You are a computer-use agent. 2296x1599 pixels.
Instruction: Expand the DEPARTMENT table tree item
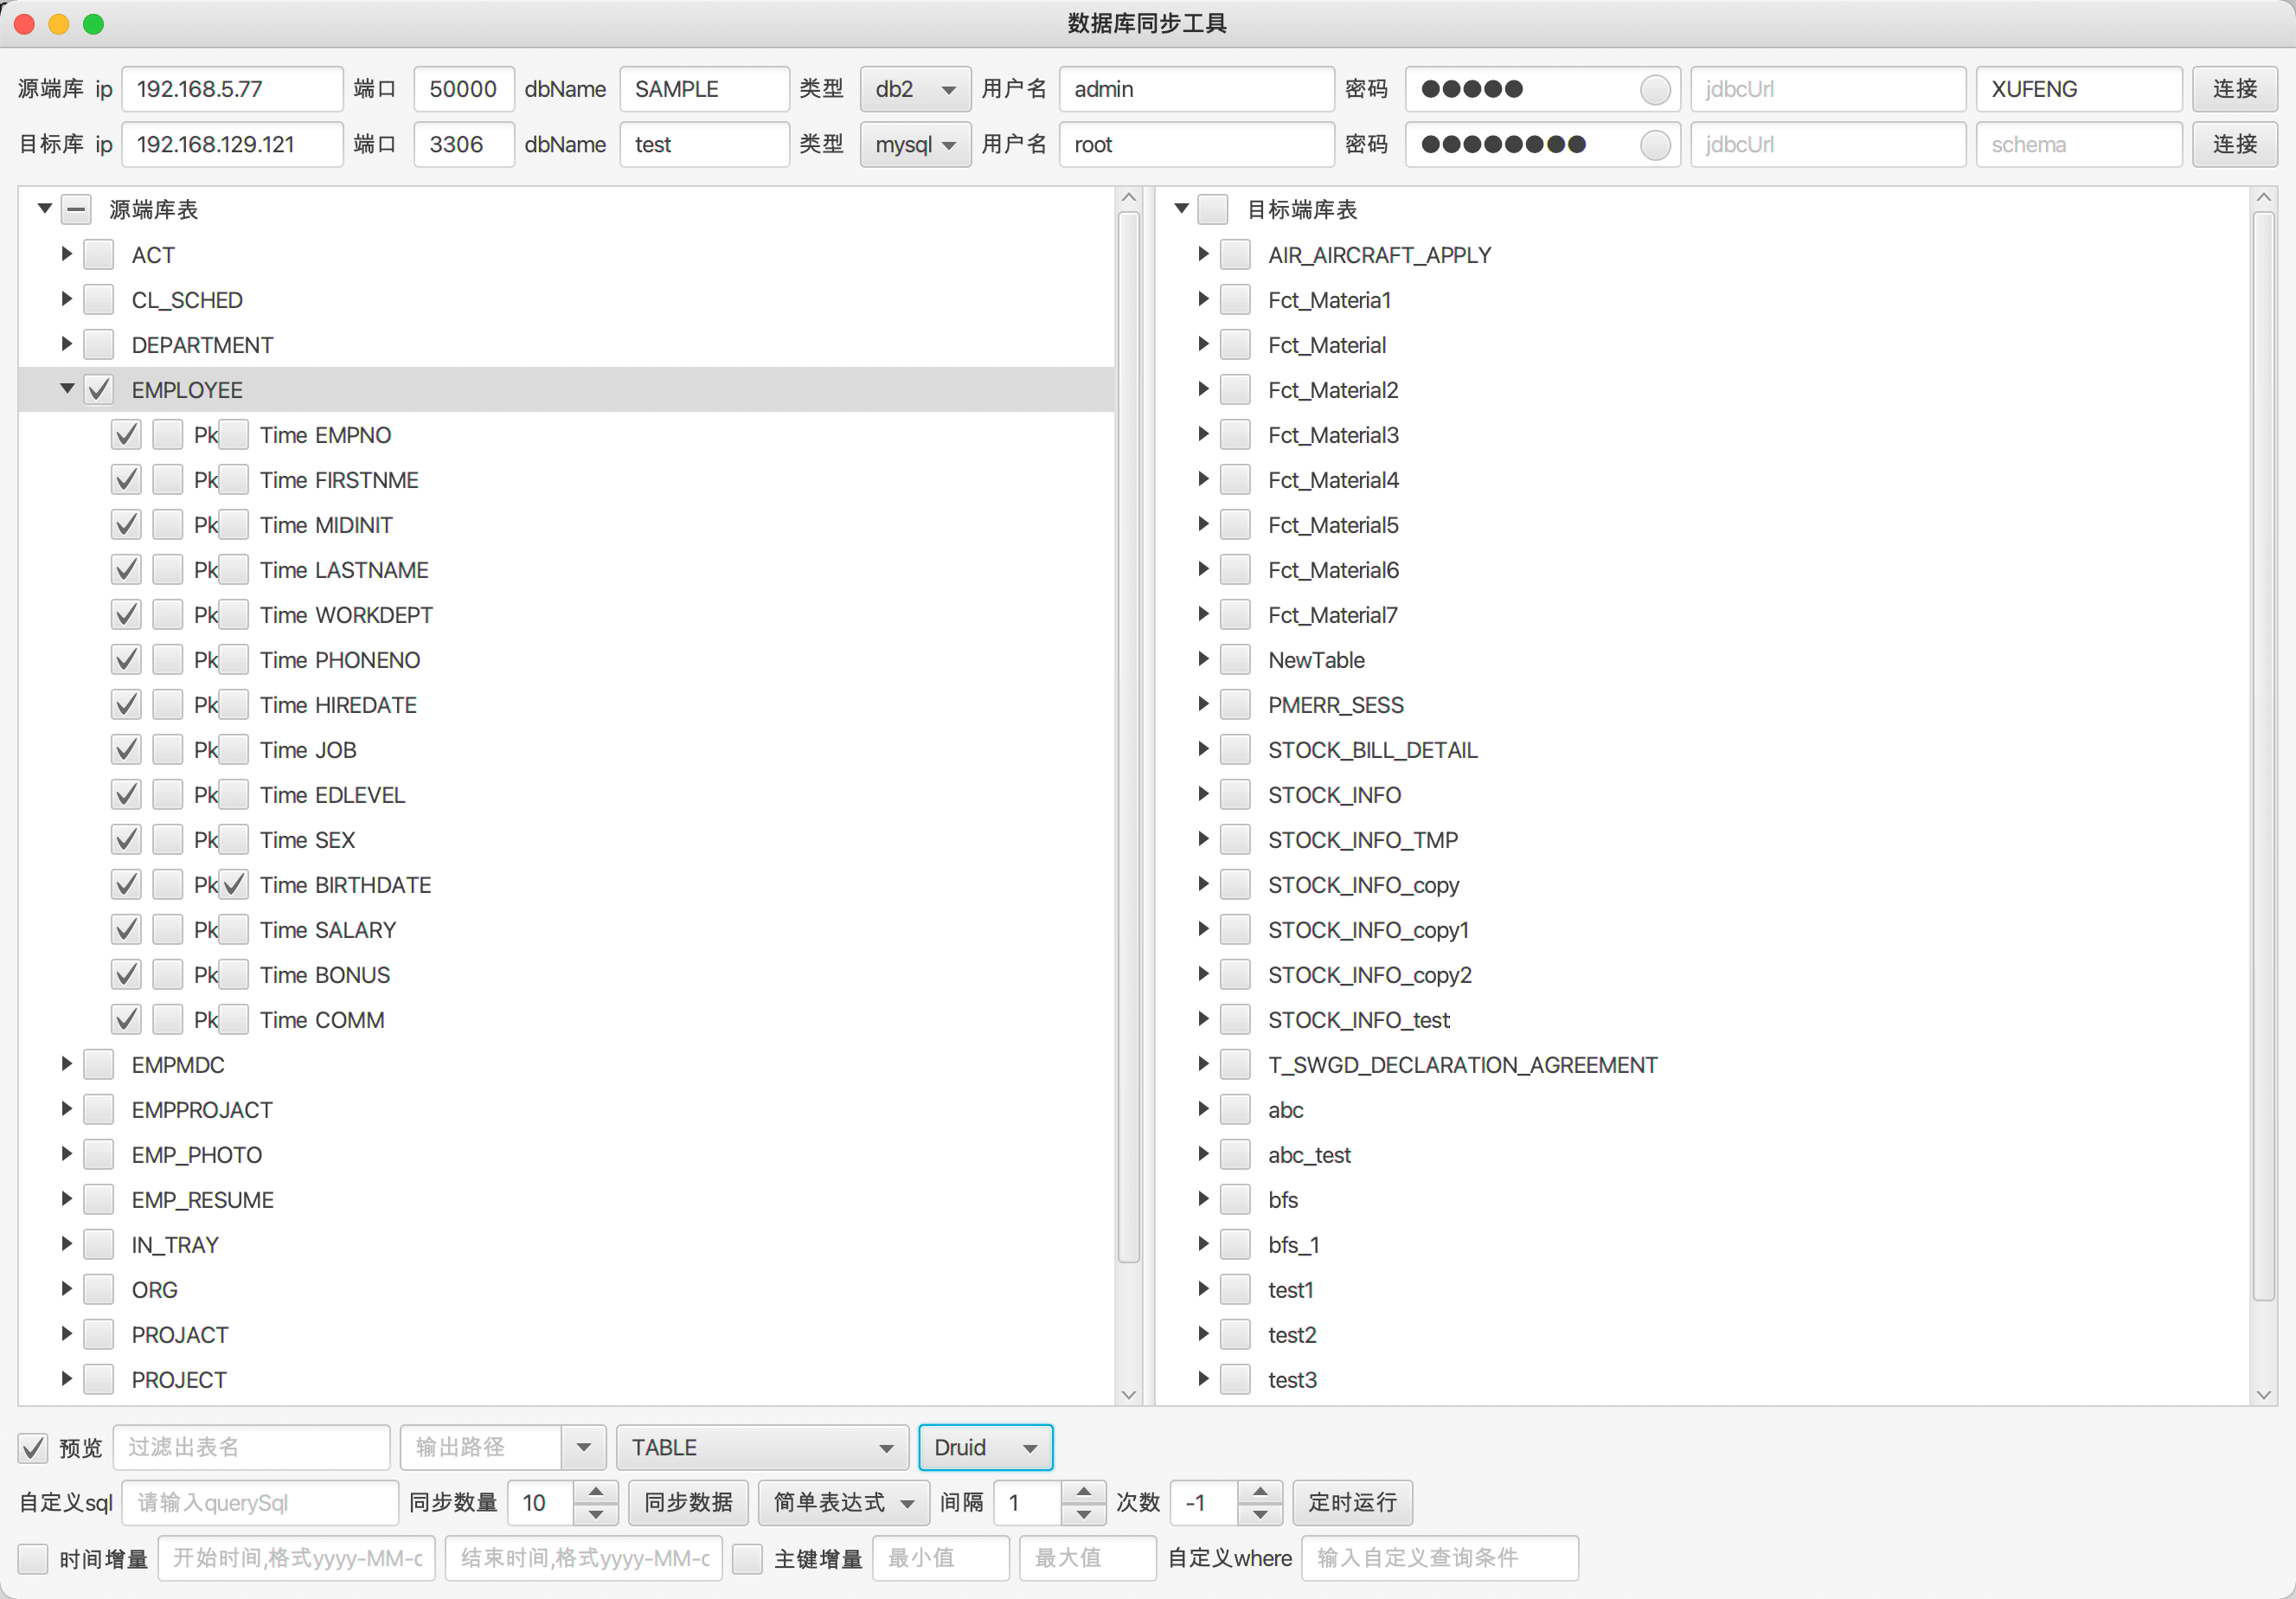63,344
